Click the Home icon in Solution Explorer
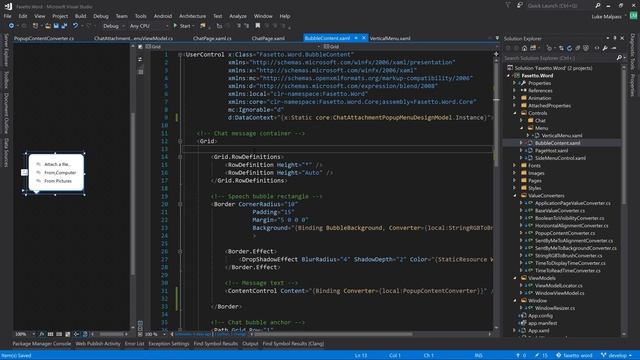640x360 pixels. pyautogui.click(x=524, y=48)
